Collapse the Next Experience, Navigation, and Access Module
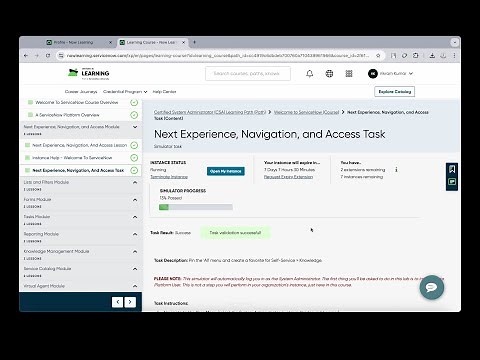 (x=135, y=127)
